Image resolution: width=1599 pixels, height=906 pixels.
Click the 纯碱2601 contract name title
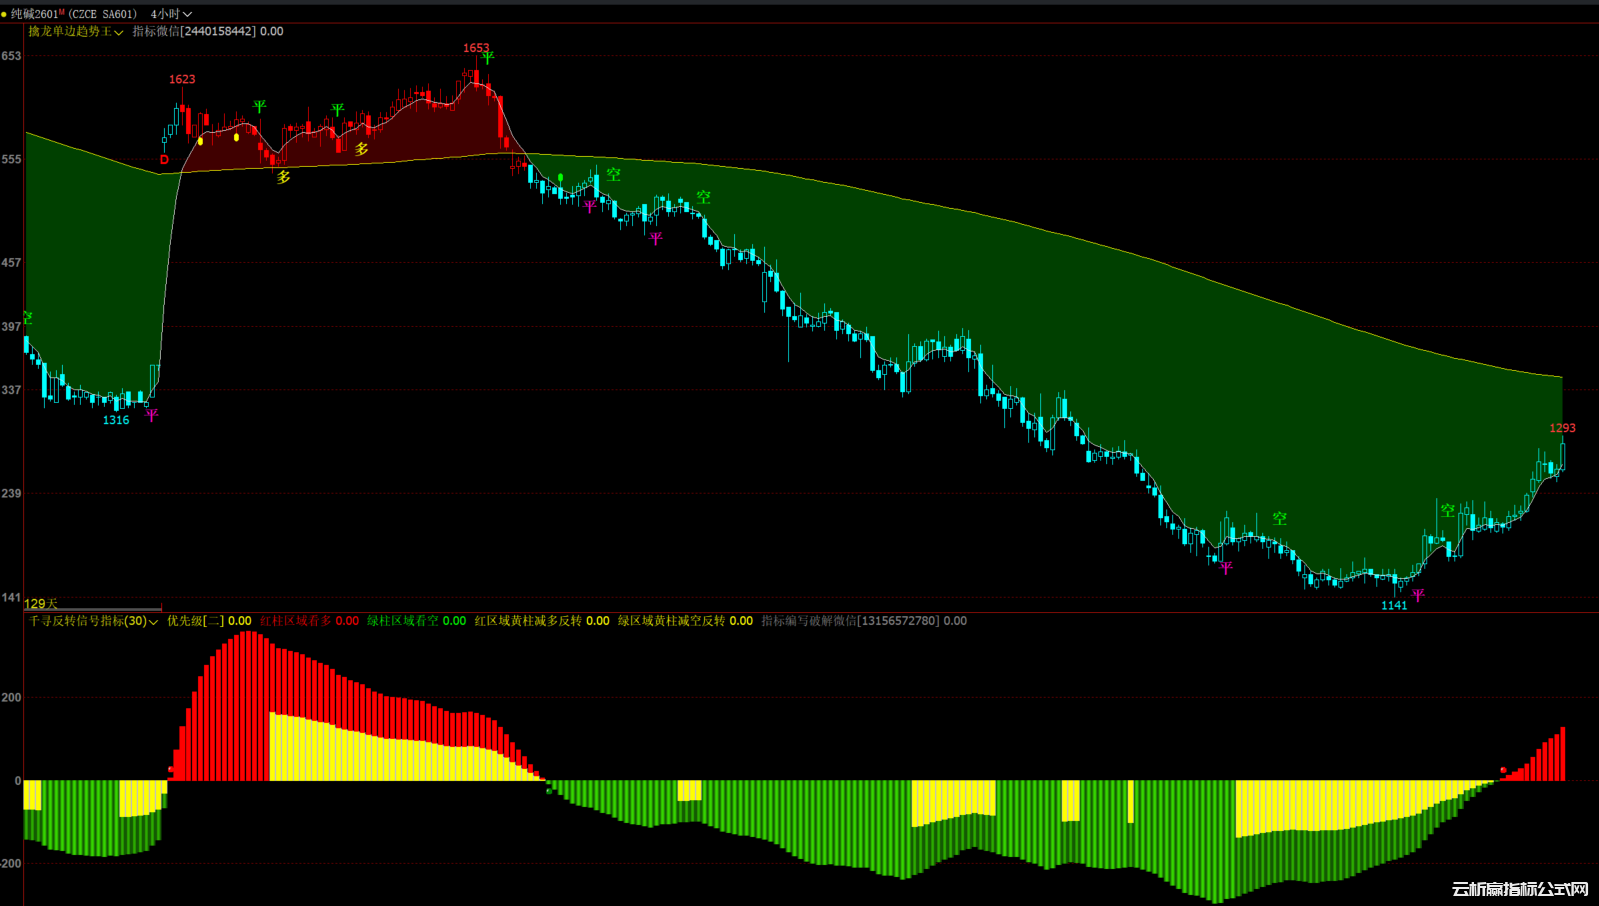pos(35,14)
